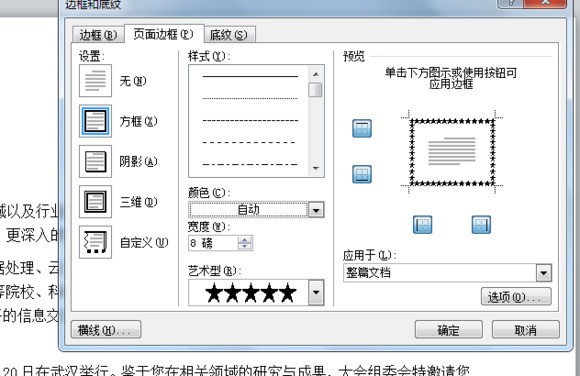This screenshot has height=376, width=580.
Task: Click the 整篇文档 text in apply-to box
Action: pos(368,273)
